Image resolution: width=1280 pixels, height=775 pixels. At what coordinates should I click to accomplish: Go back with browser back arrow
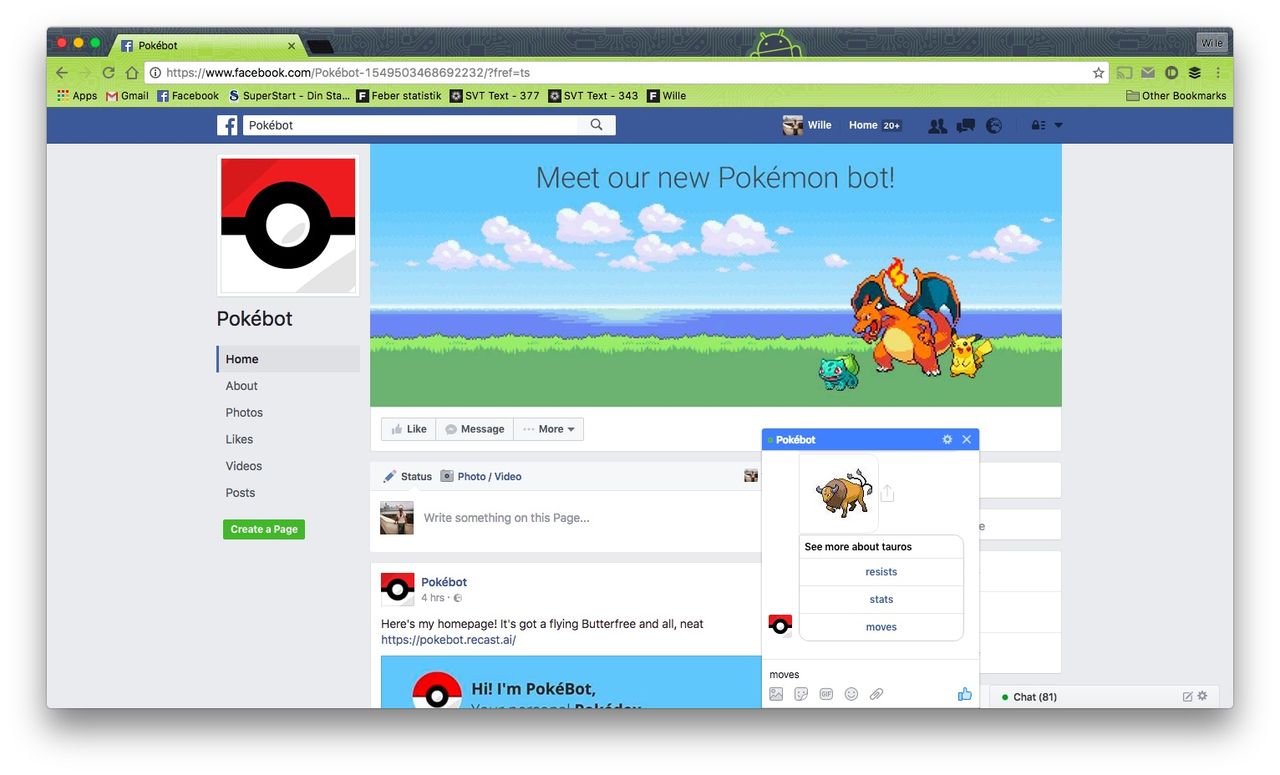point(62,73)
